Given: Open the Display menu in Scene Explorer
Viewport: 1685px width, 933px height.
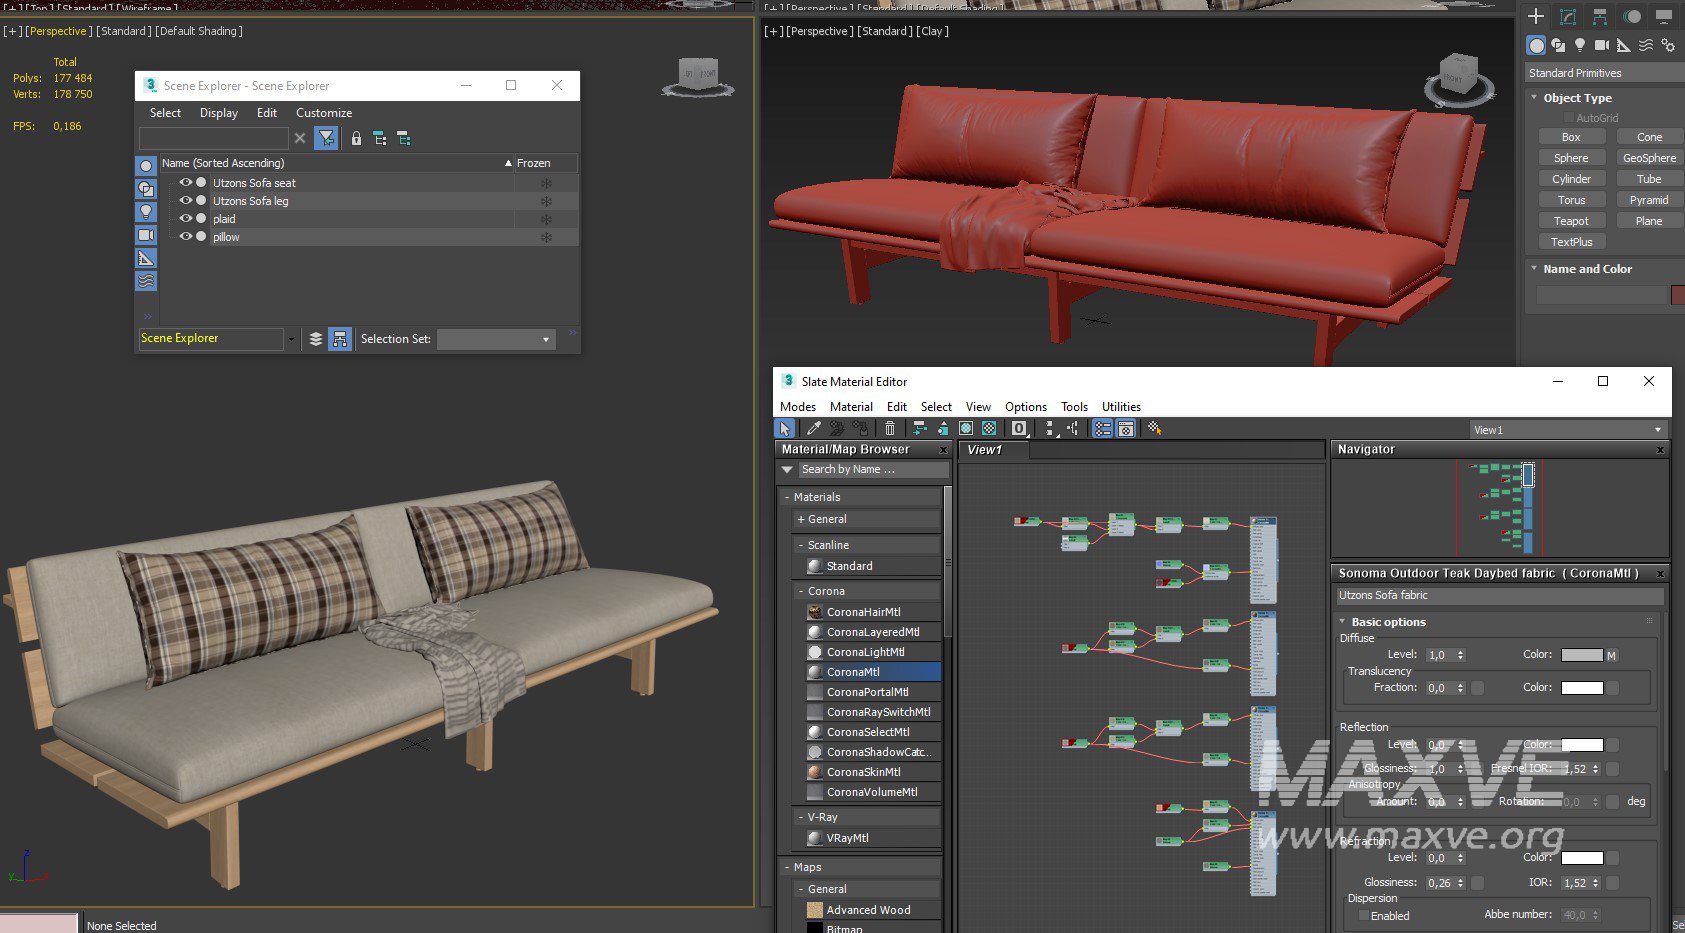Looking at the screenshot, I should coord(218,113).
